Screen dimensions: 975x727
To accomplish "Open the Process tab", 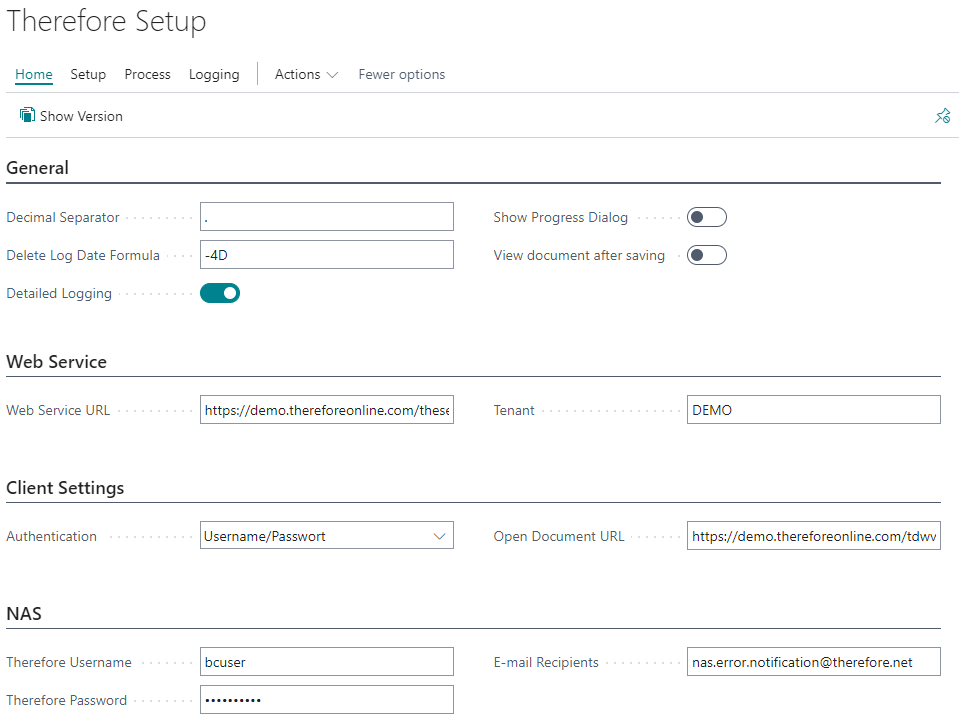I will [x=147, y=75].
